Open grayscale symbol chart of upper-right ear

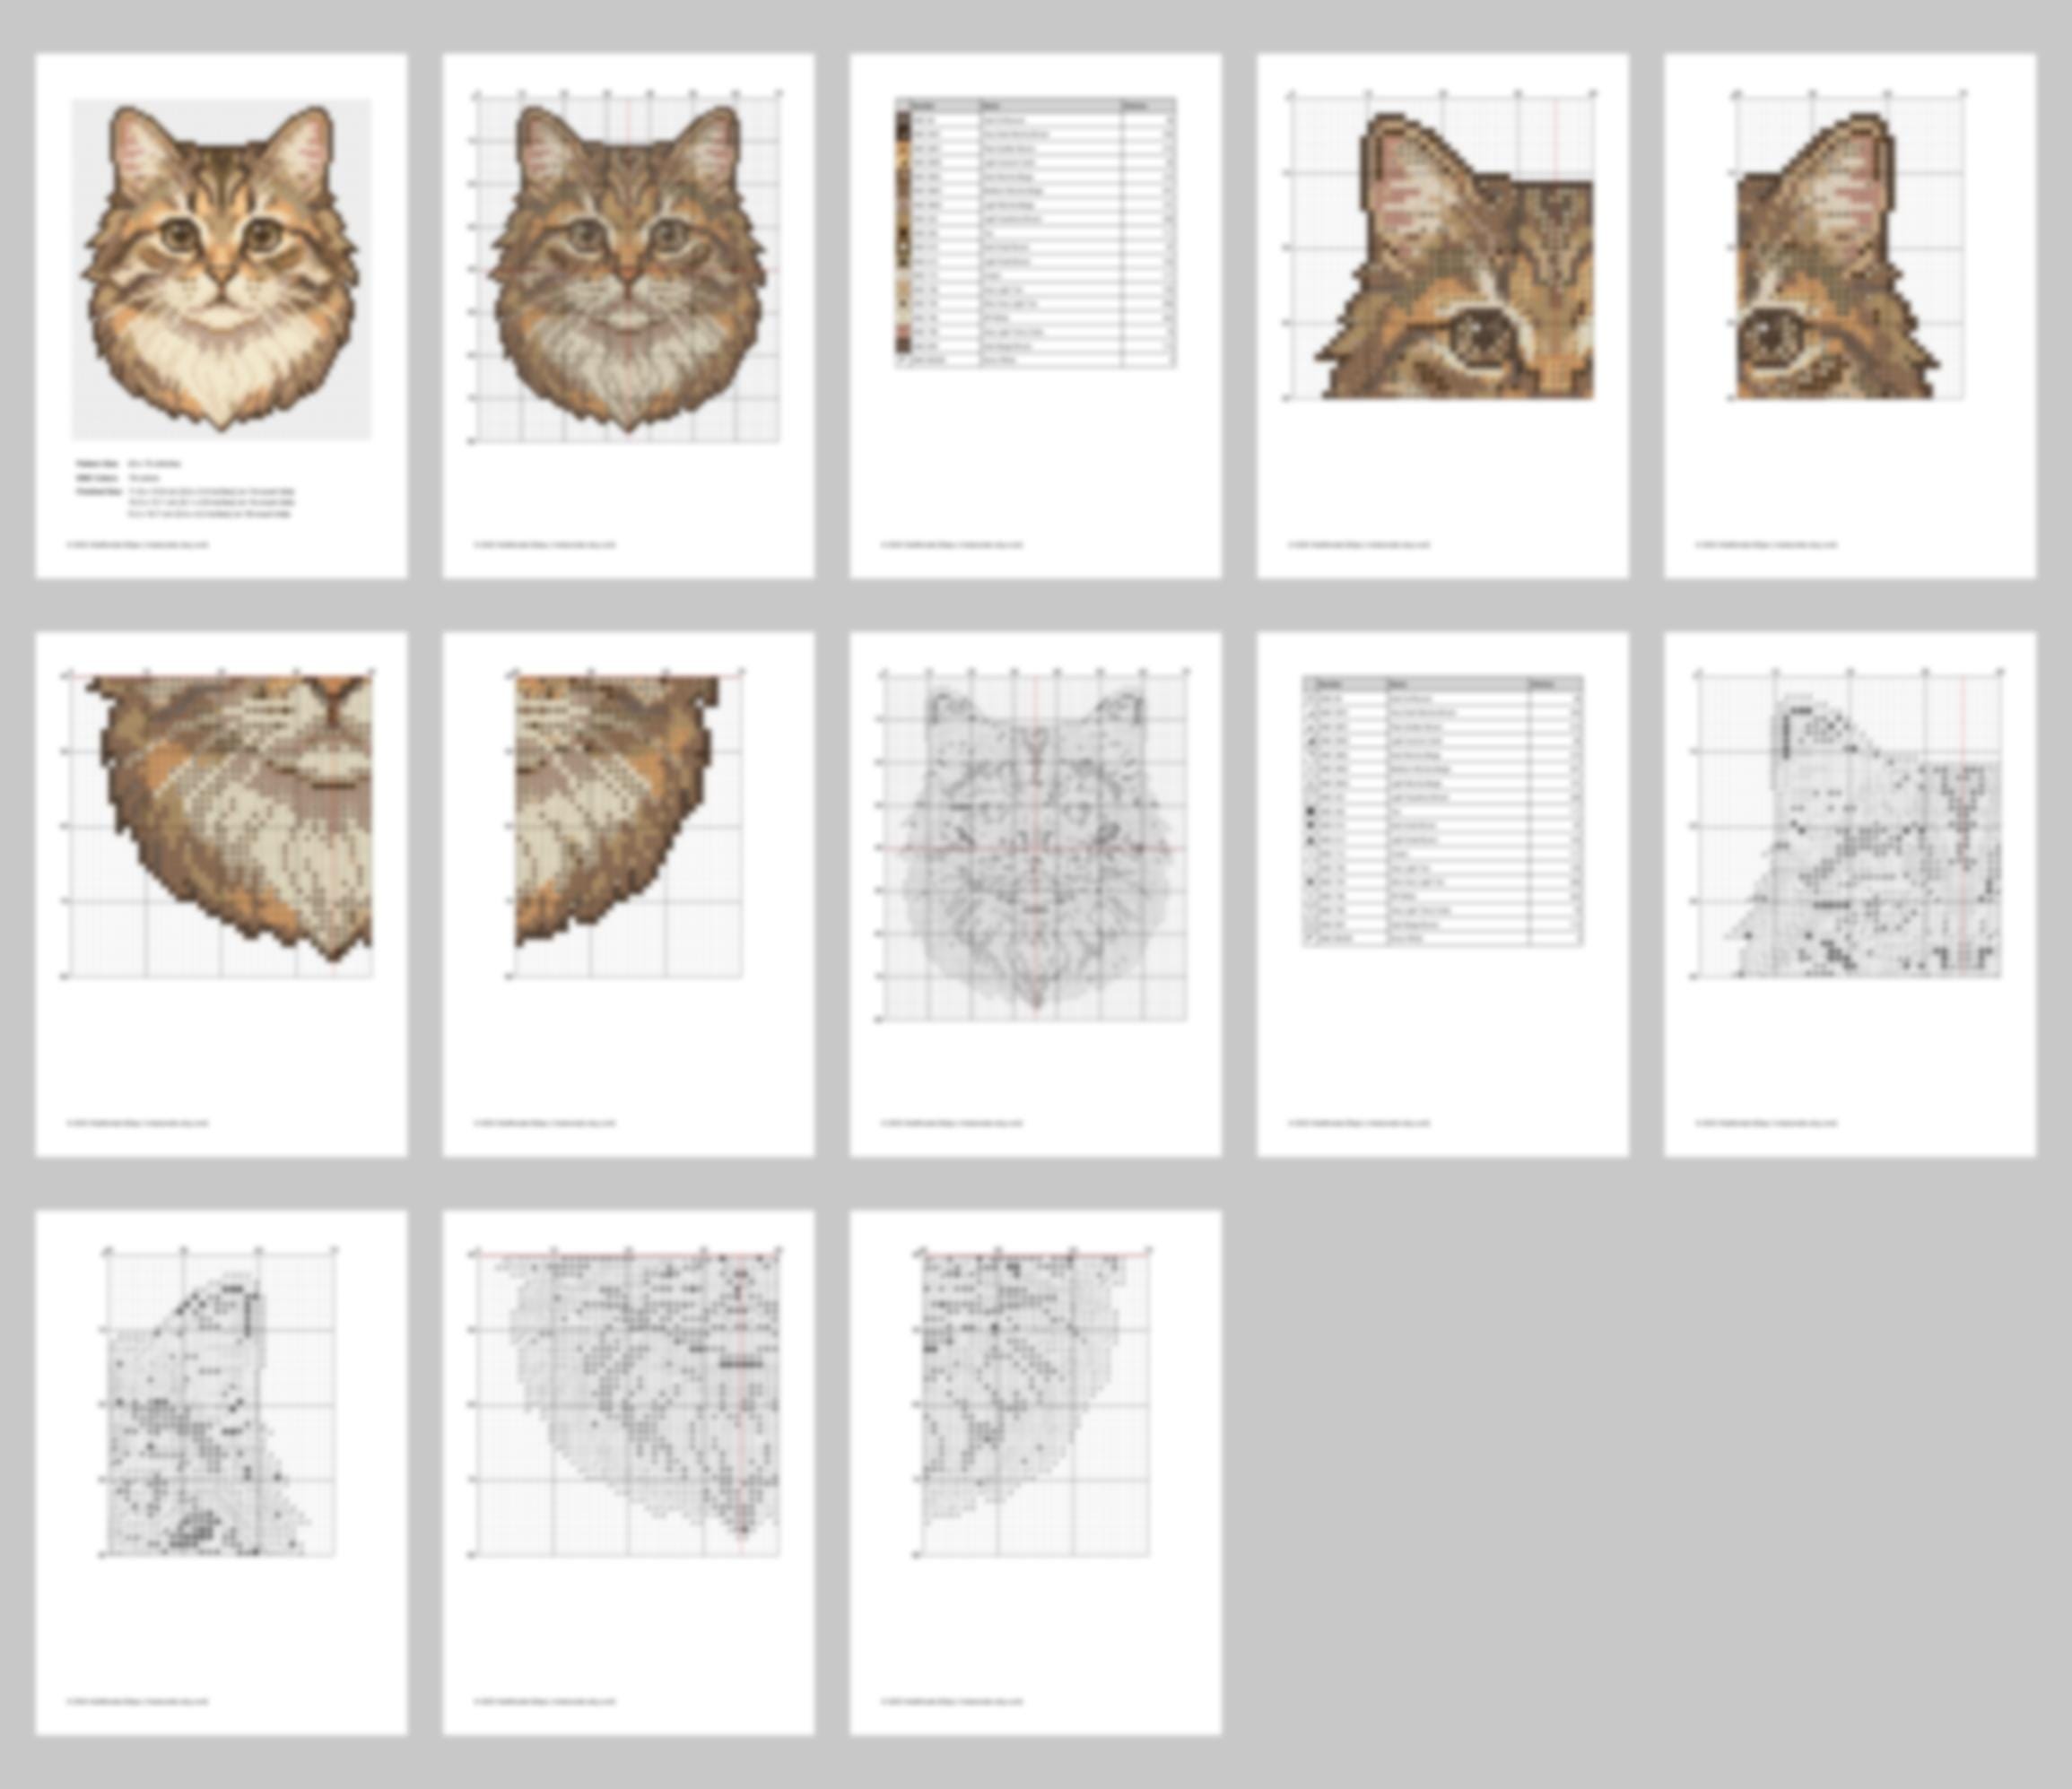pos(221,1472)
